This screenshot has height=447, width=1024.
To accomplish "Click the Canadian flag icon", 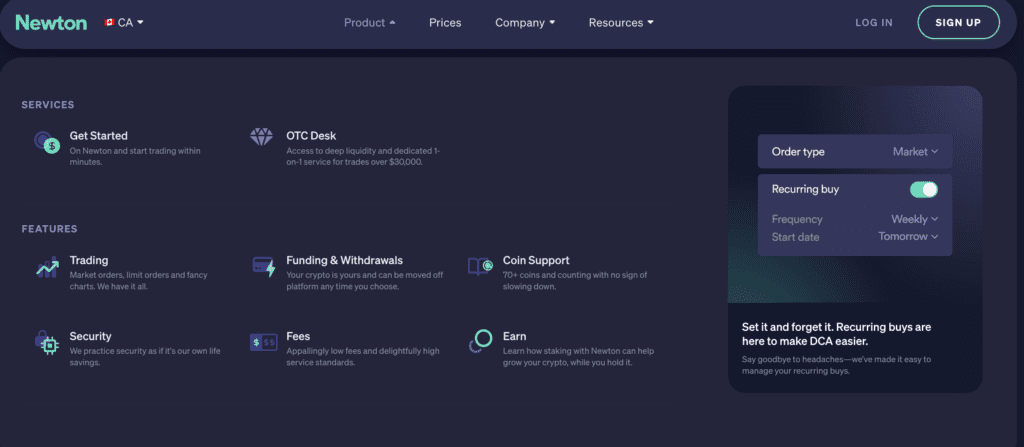I will tap(109, 22).
